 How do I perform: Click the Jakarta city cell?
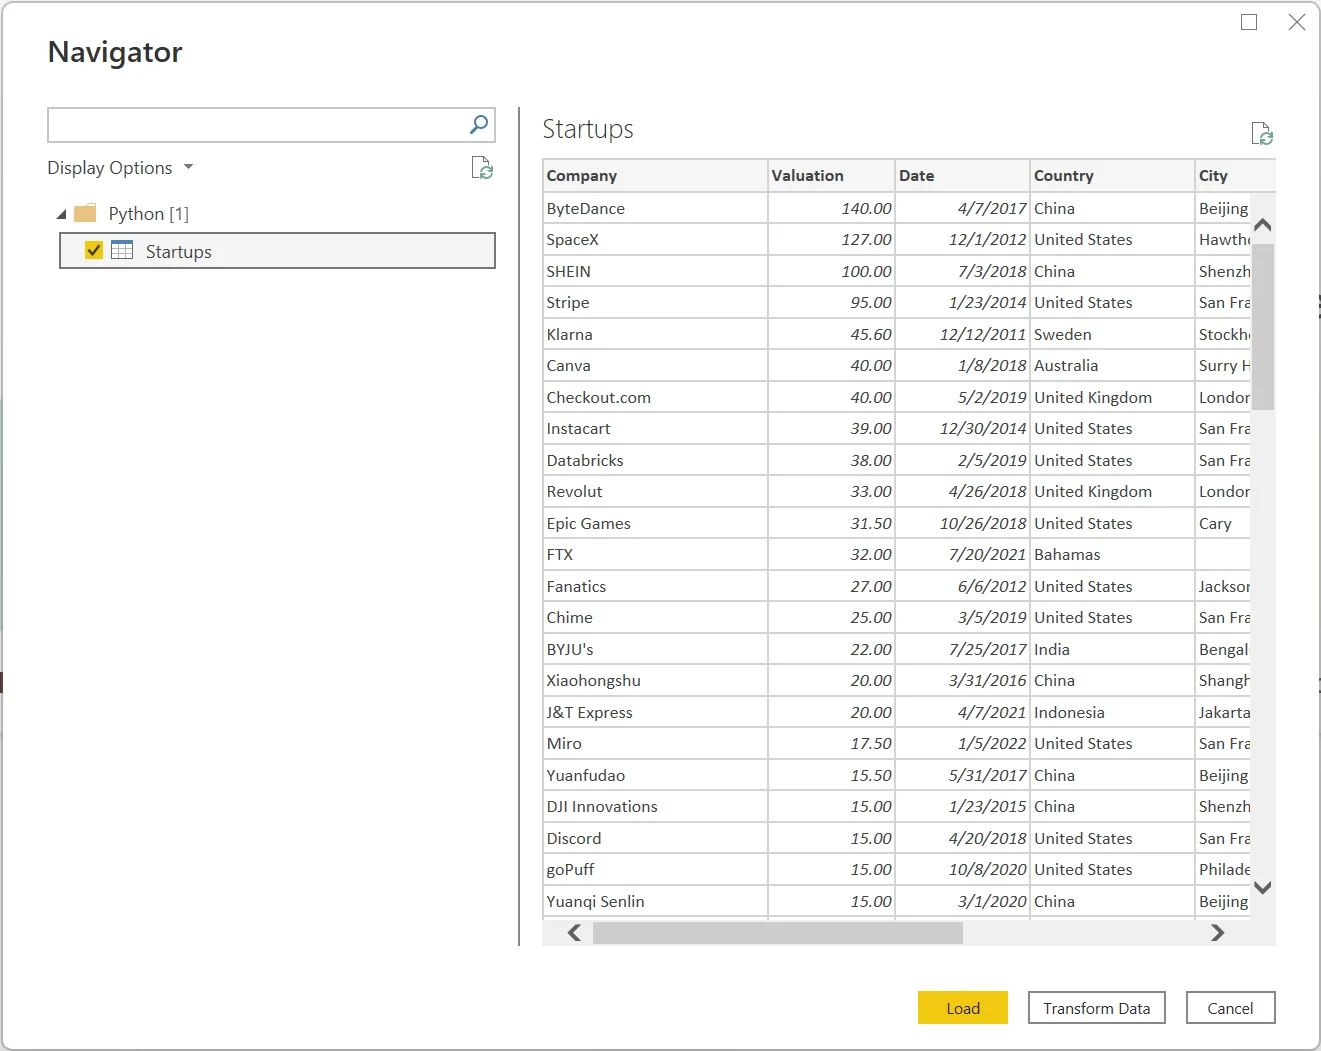pyautogui.click(x=1223, y=712)
